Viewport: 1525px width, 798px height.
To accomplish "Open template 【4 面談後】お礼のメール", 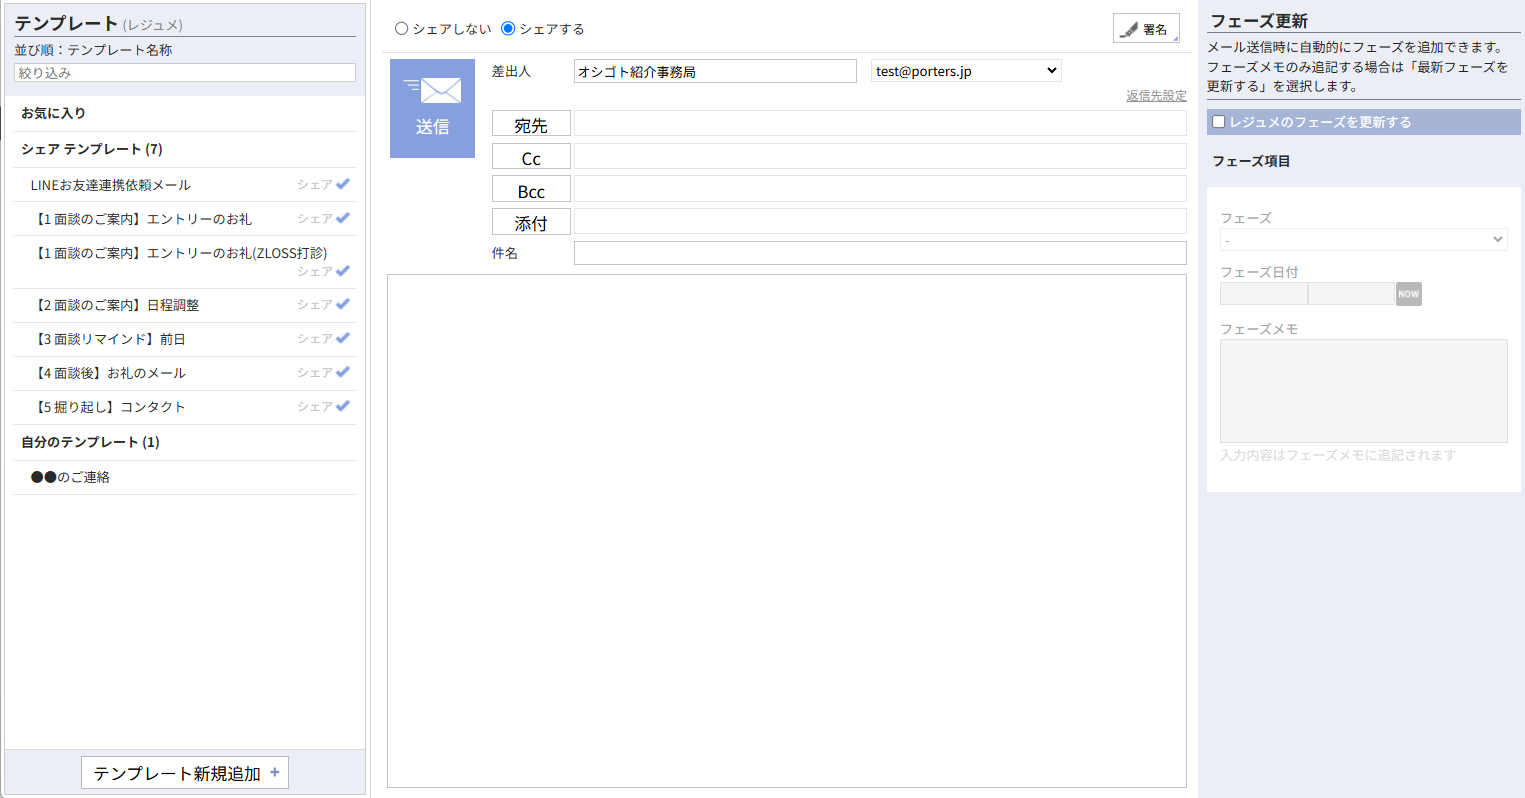I will click(108, 373).
